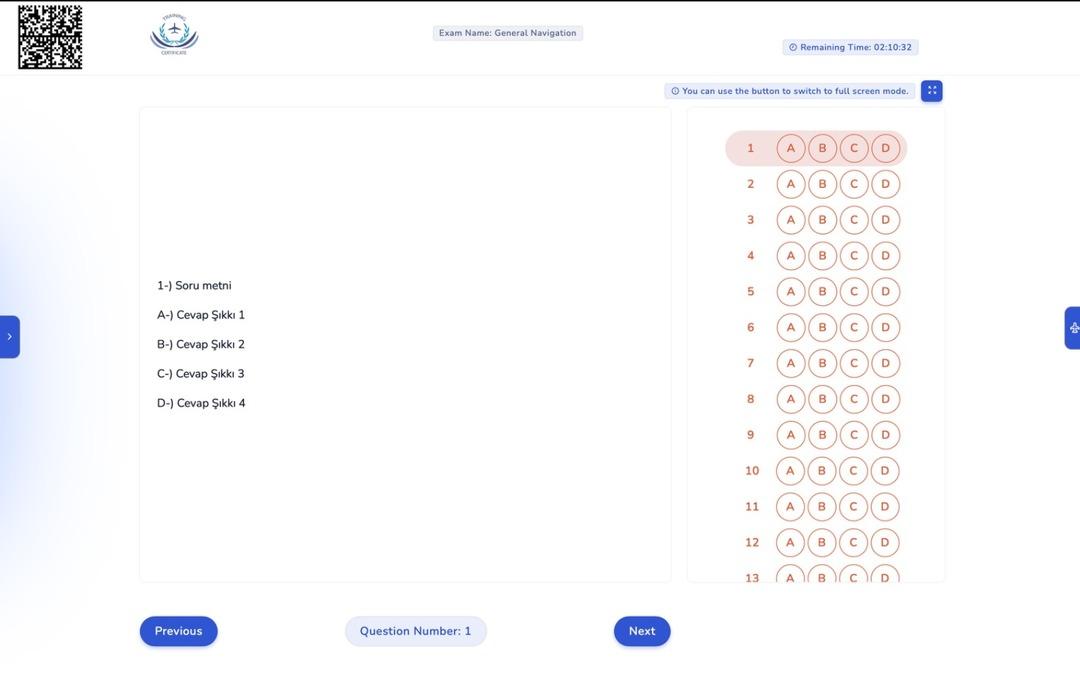Viewport: 1080px width, 679px height.
Task: Choose option B-) Cevap Şıkkı 2 text
Action: (201, 344)
